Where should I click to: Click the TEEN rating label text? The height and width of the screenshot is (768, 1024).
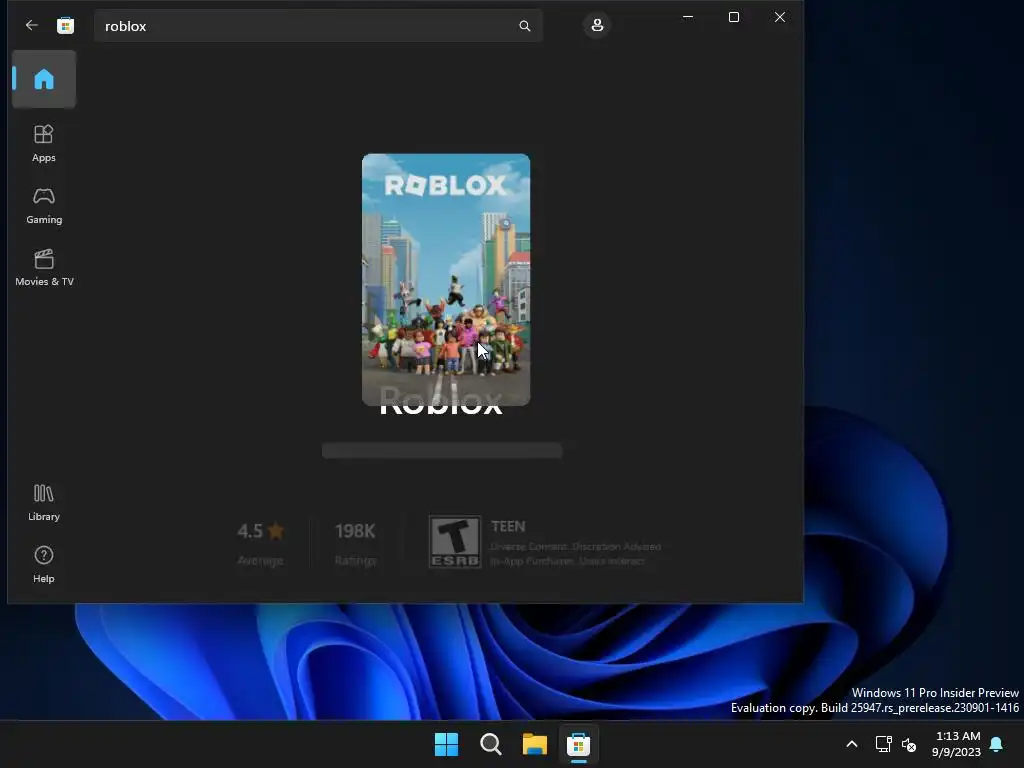coord(507,526)
